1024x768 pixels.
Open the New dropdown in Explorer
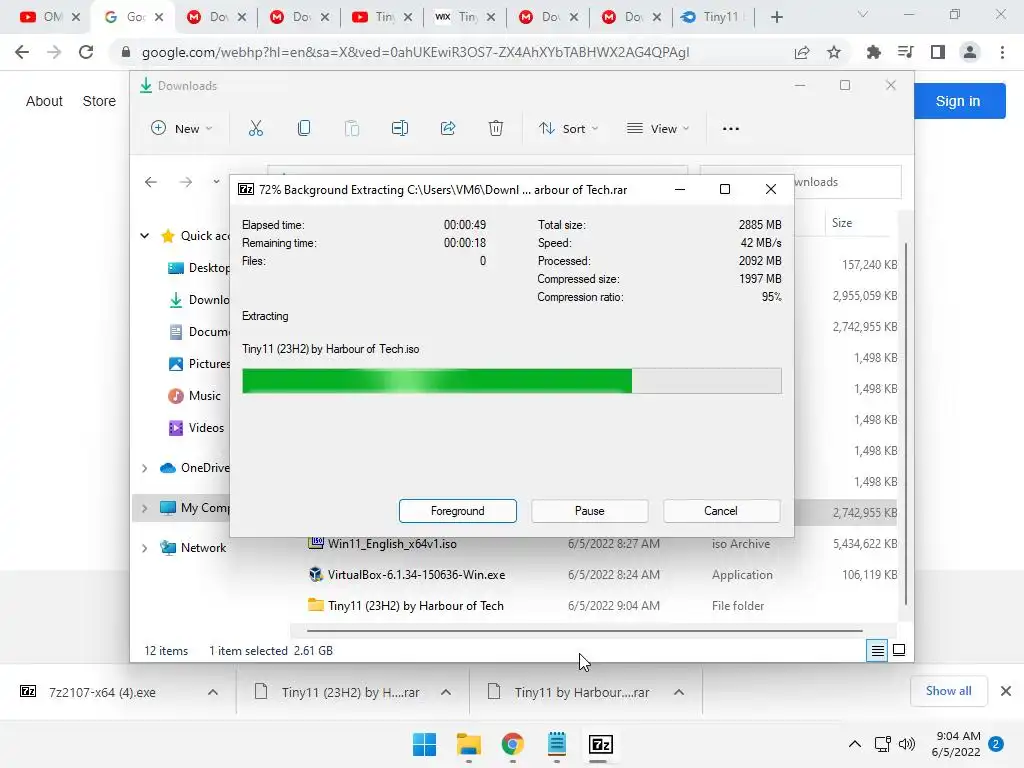click(182, 129)
